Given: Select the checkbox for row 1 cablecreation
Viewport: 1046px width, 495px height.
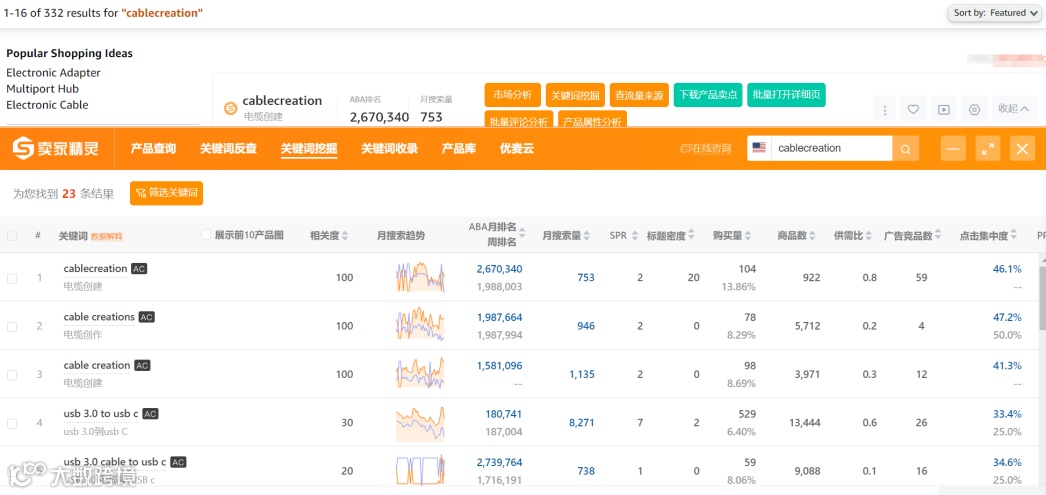Looking at the screenshot, I should [x=12, y=278].
